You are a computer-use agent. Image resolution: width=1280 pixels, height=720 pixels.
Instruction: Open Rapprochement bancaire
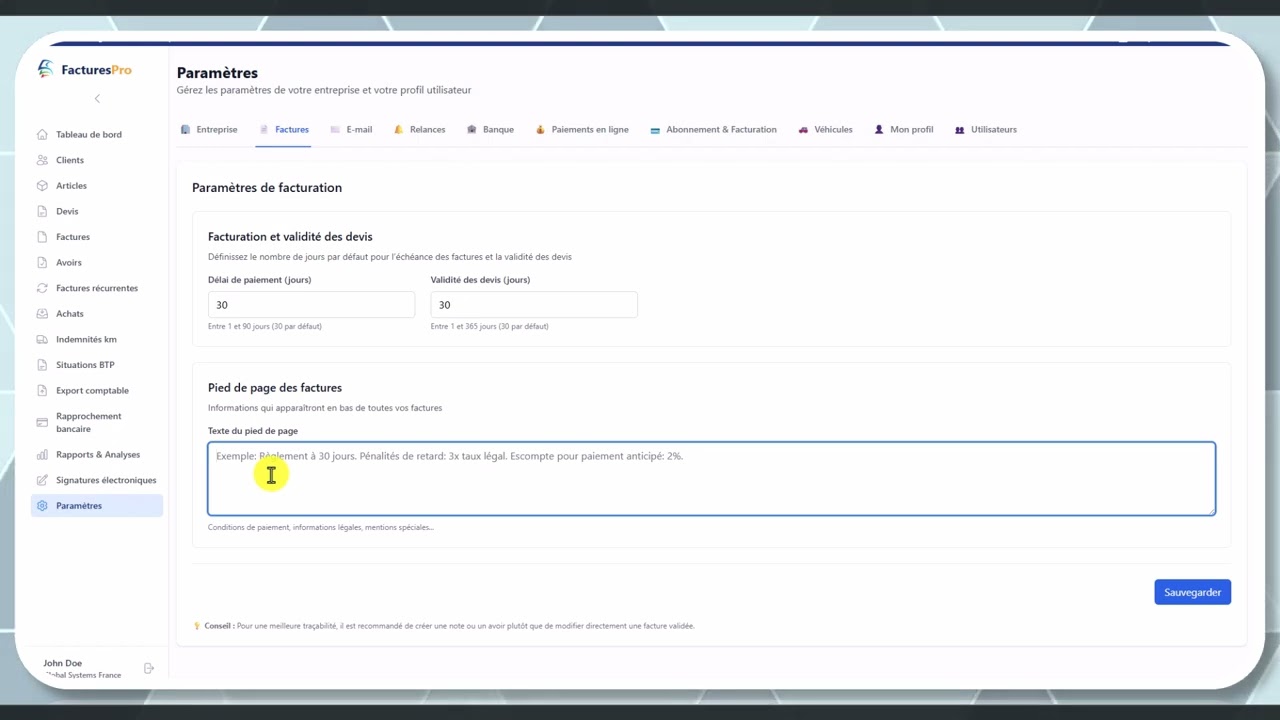(97, 422)
